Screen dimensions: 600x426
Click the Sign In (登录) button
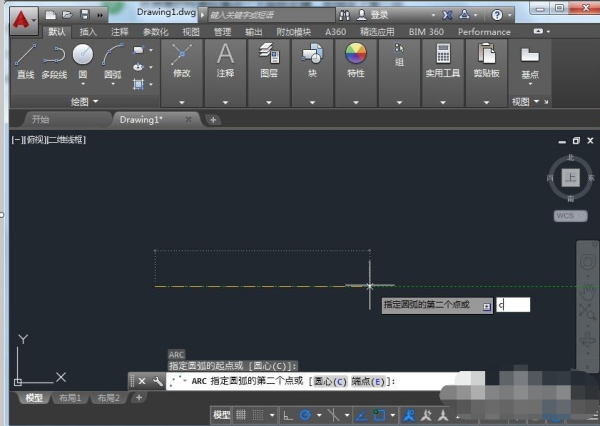382,15
